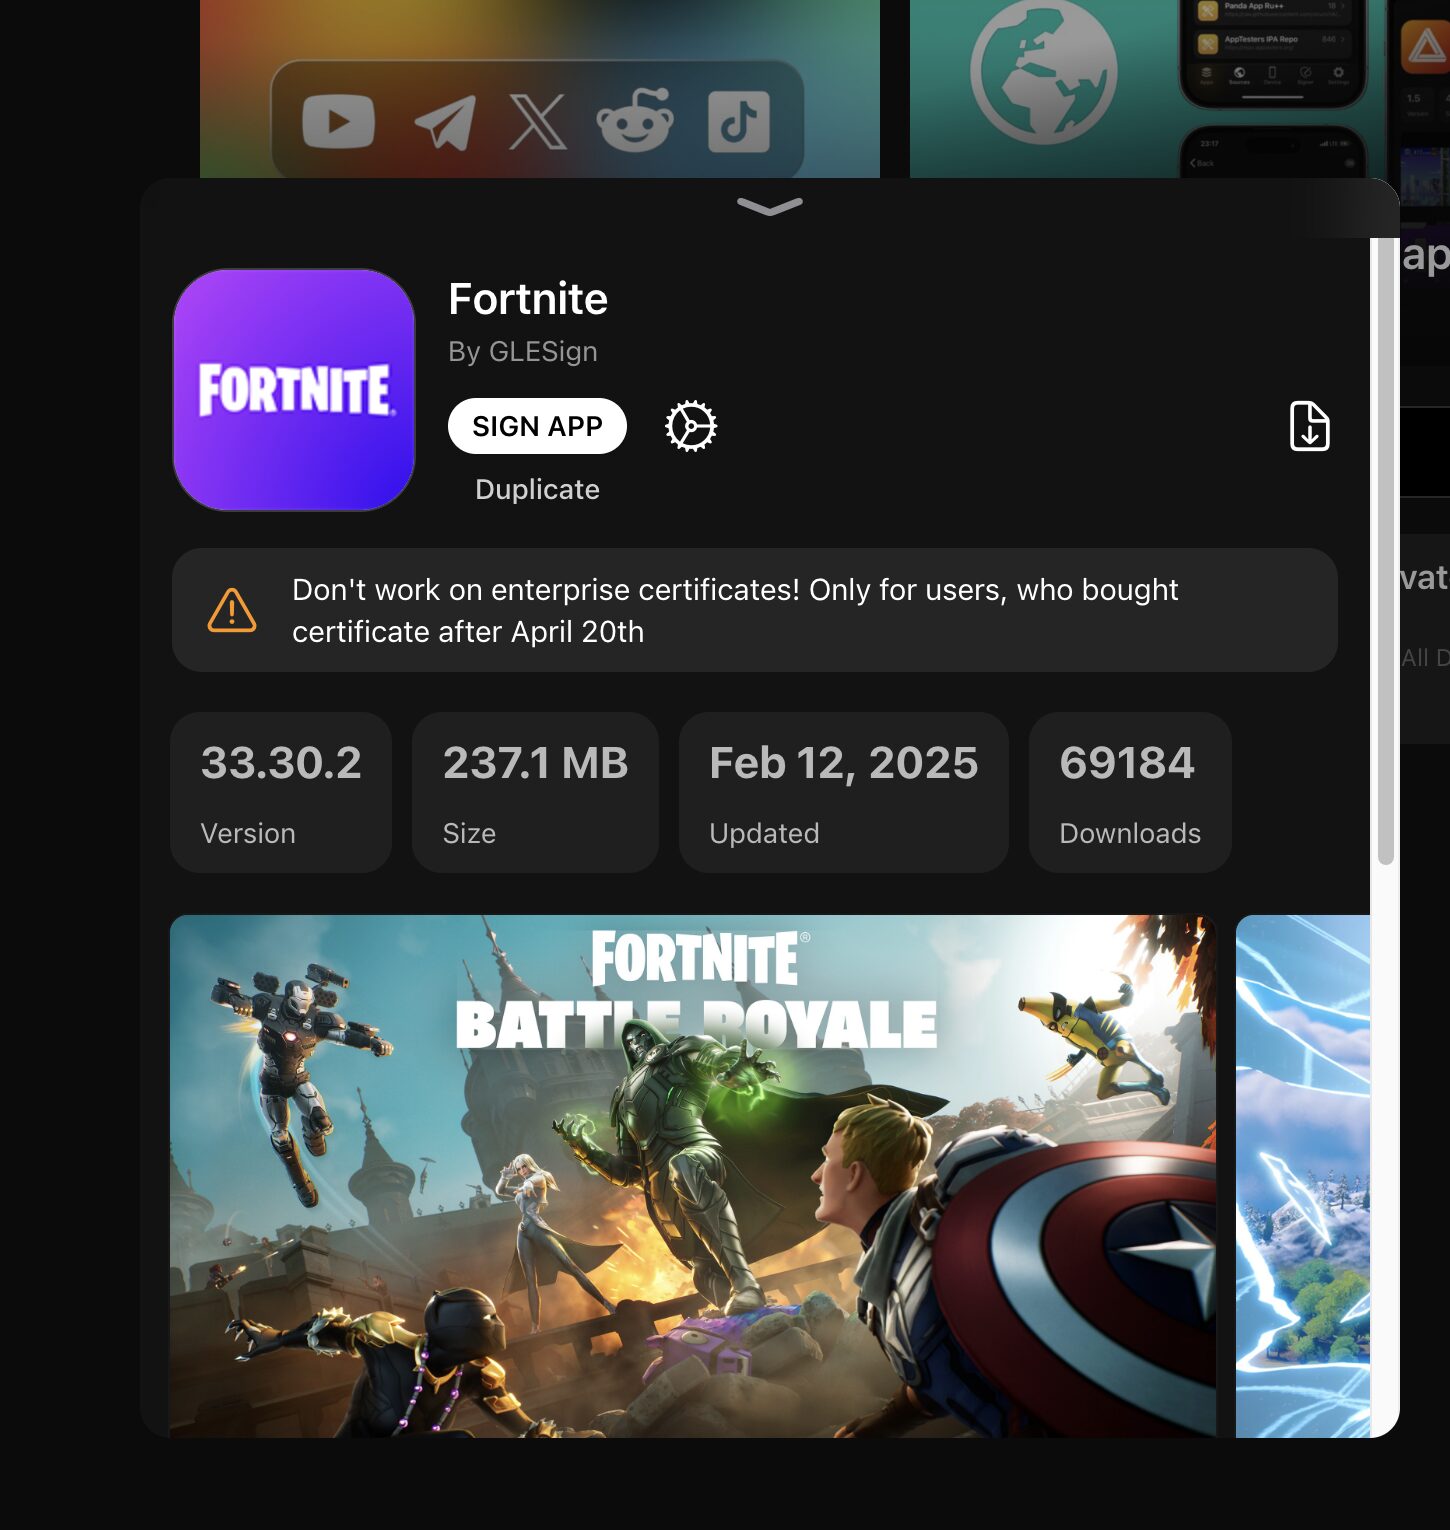1450x1530 pixels.
Task: Click the warning triangle icon
Action: pos(231,610)
